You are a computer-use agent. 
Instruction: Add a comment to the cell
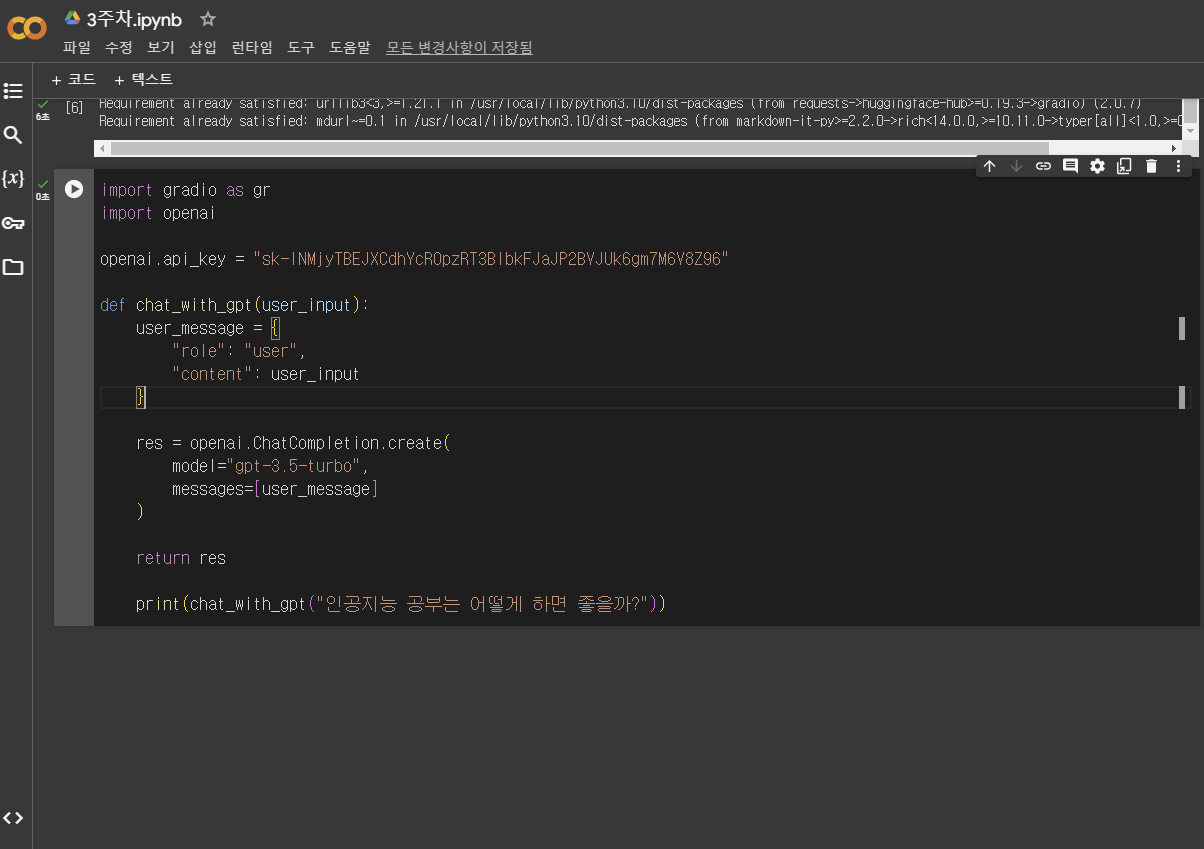pyautogui.click(x=1070, y=166)
